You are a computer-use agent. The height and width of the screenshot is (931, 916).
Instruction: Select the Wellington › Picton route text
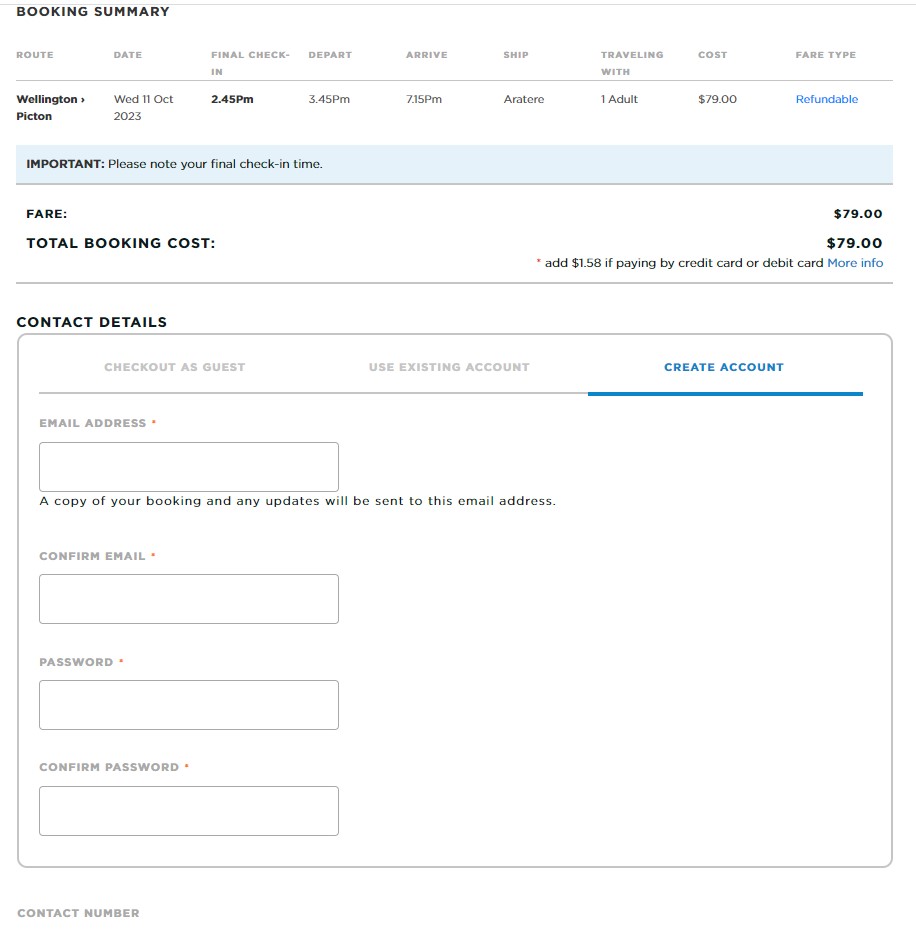click(50, 107)
